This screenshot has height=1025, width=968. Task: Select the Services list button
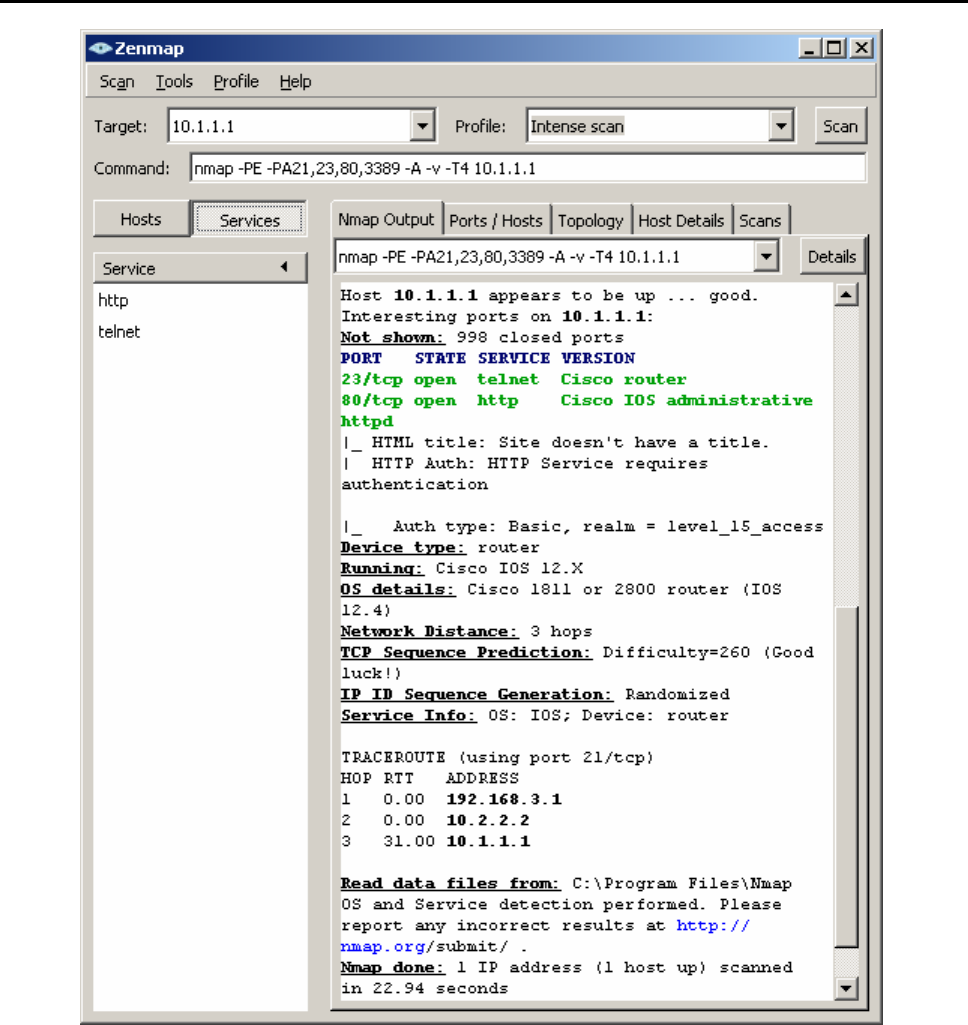(250, 220)
